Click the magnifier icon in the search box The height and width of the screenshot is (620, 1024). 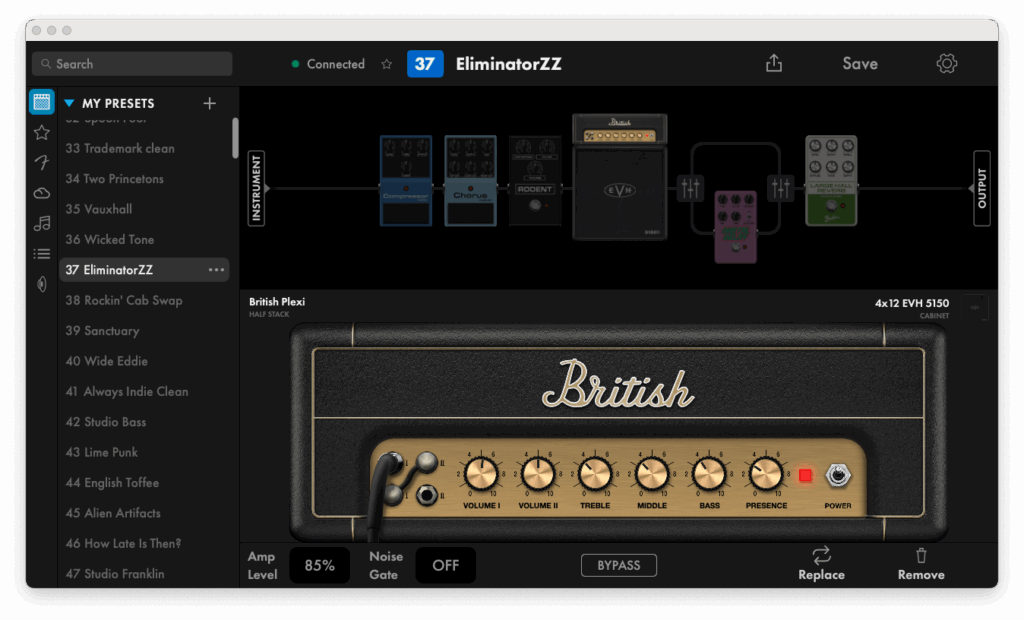[x=46, y=64]
